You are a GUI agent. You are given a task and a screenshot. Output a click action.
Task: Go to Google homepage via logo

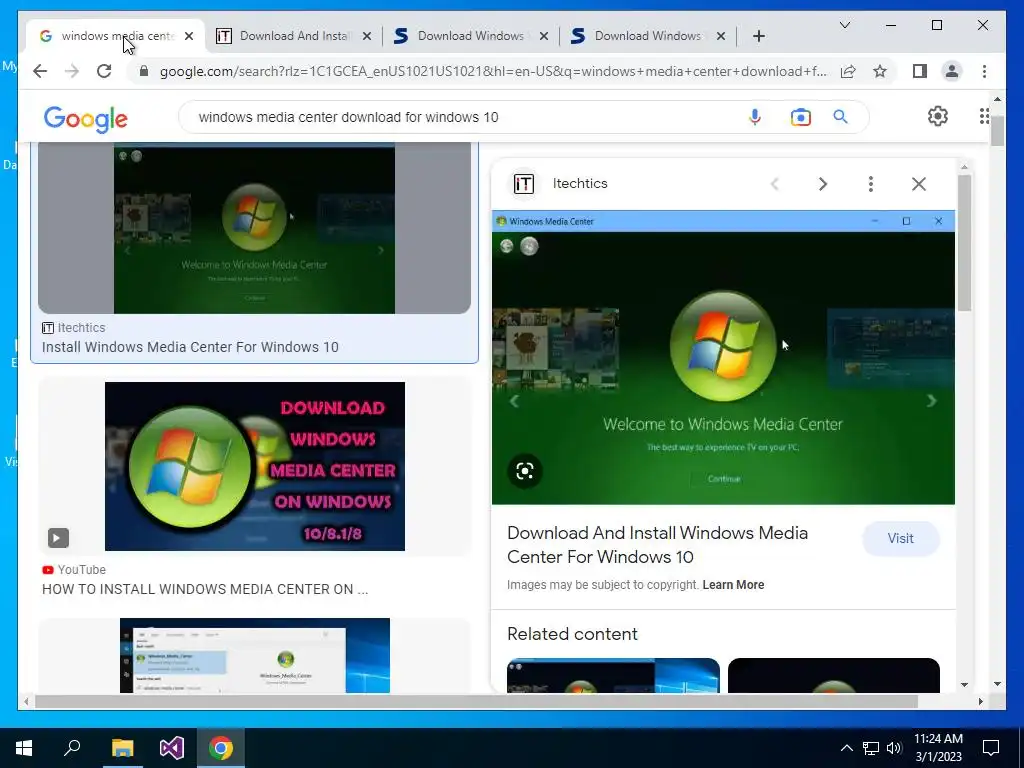coord(86,119)
